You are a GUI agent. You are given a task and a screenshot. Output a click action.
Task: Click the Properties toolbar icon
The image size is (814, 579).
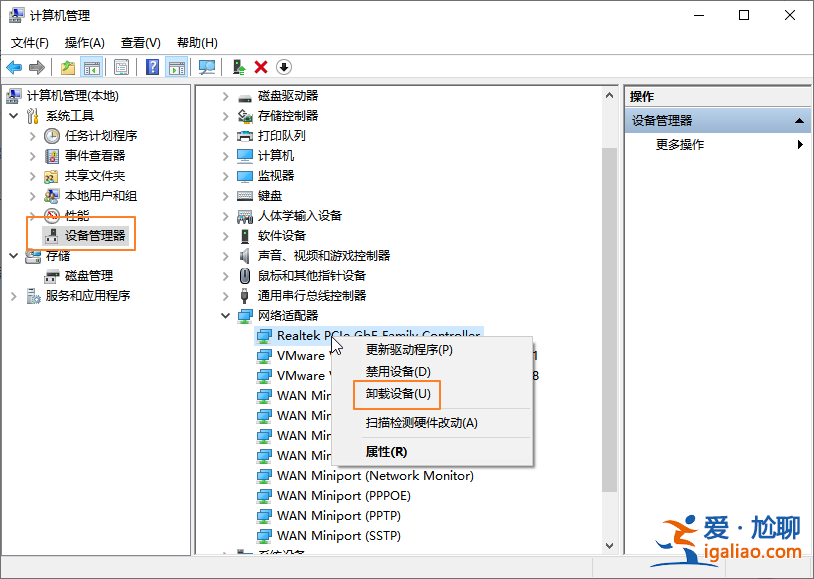click(121, 67)
